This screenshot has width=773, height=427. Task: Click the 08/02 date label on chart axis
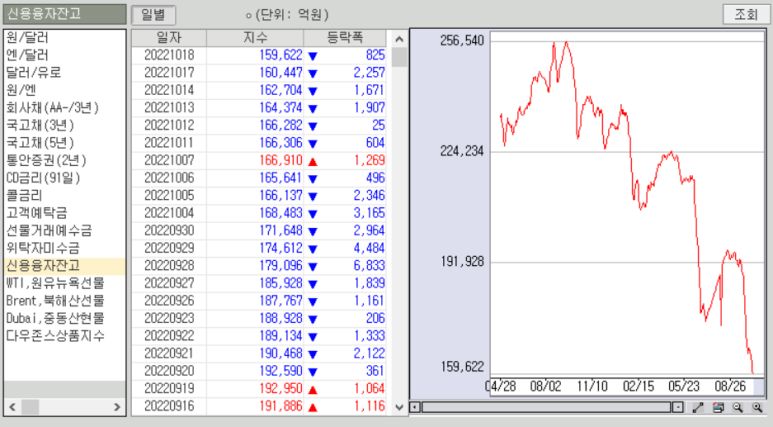coord(546,386)
